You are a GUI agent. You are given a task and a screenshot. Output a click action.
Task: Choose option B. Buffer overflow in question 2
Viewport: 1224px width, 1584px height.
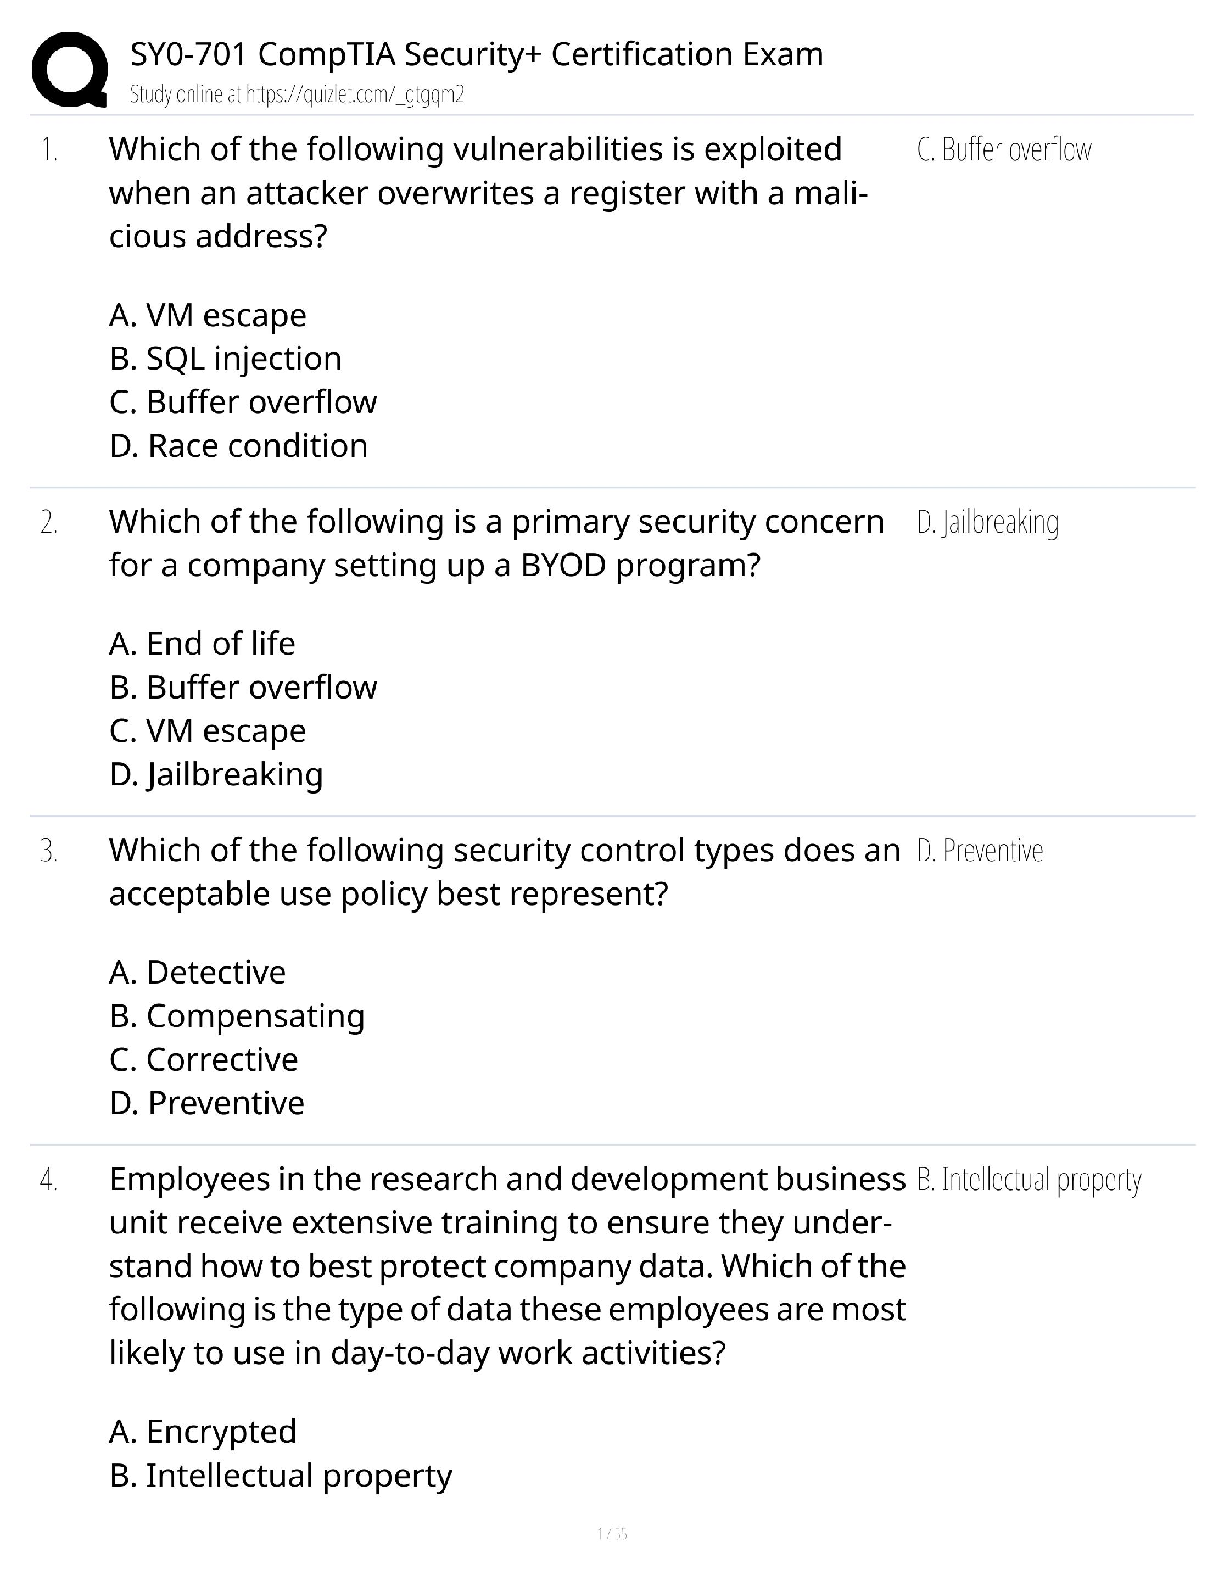coord(243,687)
